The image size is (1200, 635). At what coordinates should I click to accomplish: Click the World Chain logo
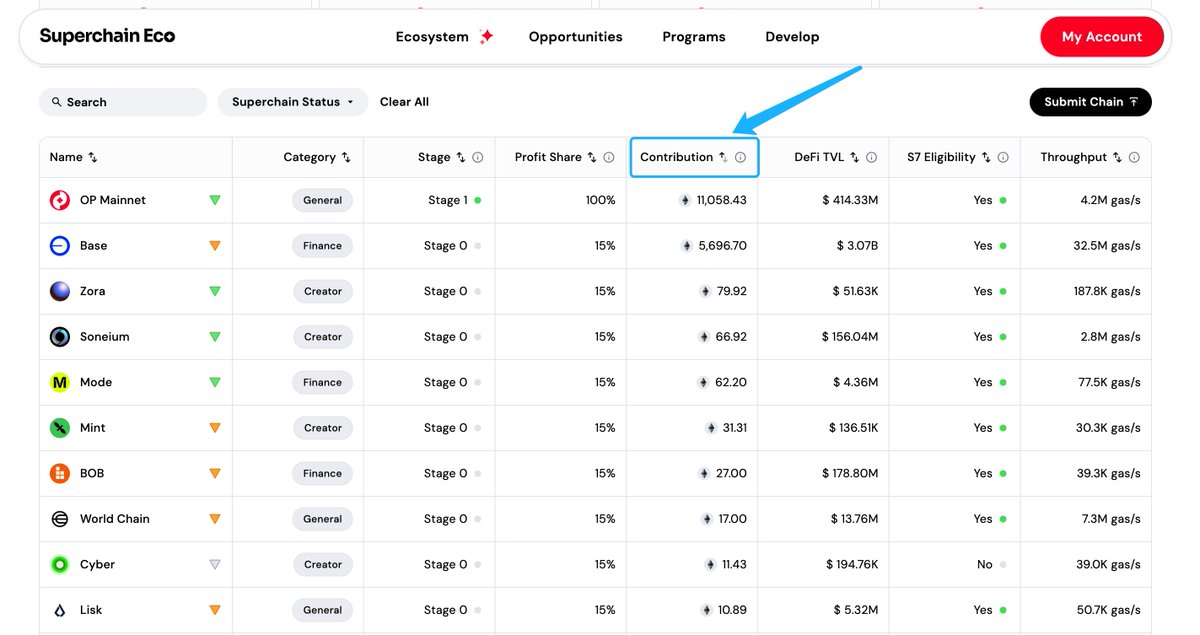coord(60,519)
